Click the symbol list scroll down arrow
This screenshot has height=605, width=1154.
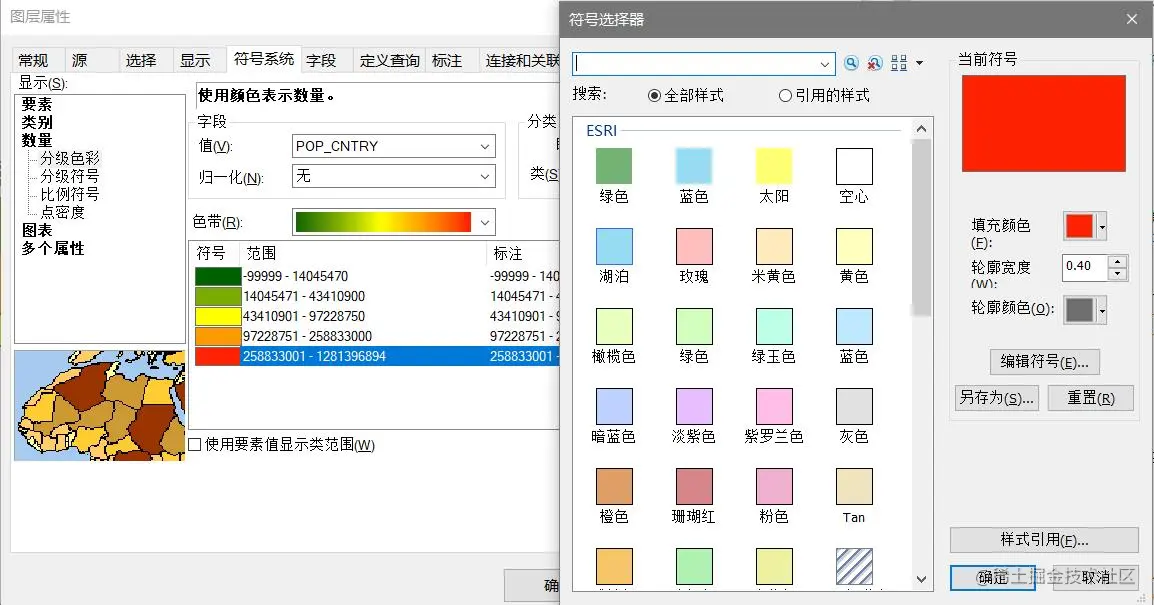(921, 580)
